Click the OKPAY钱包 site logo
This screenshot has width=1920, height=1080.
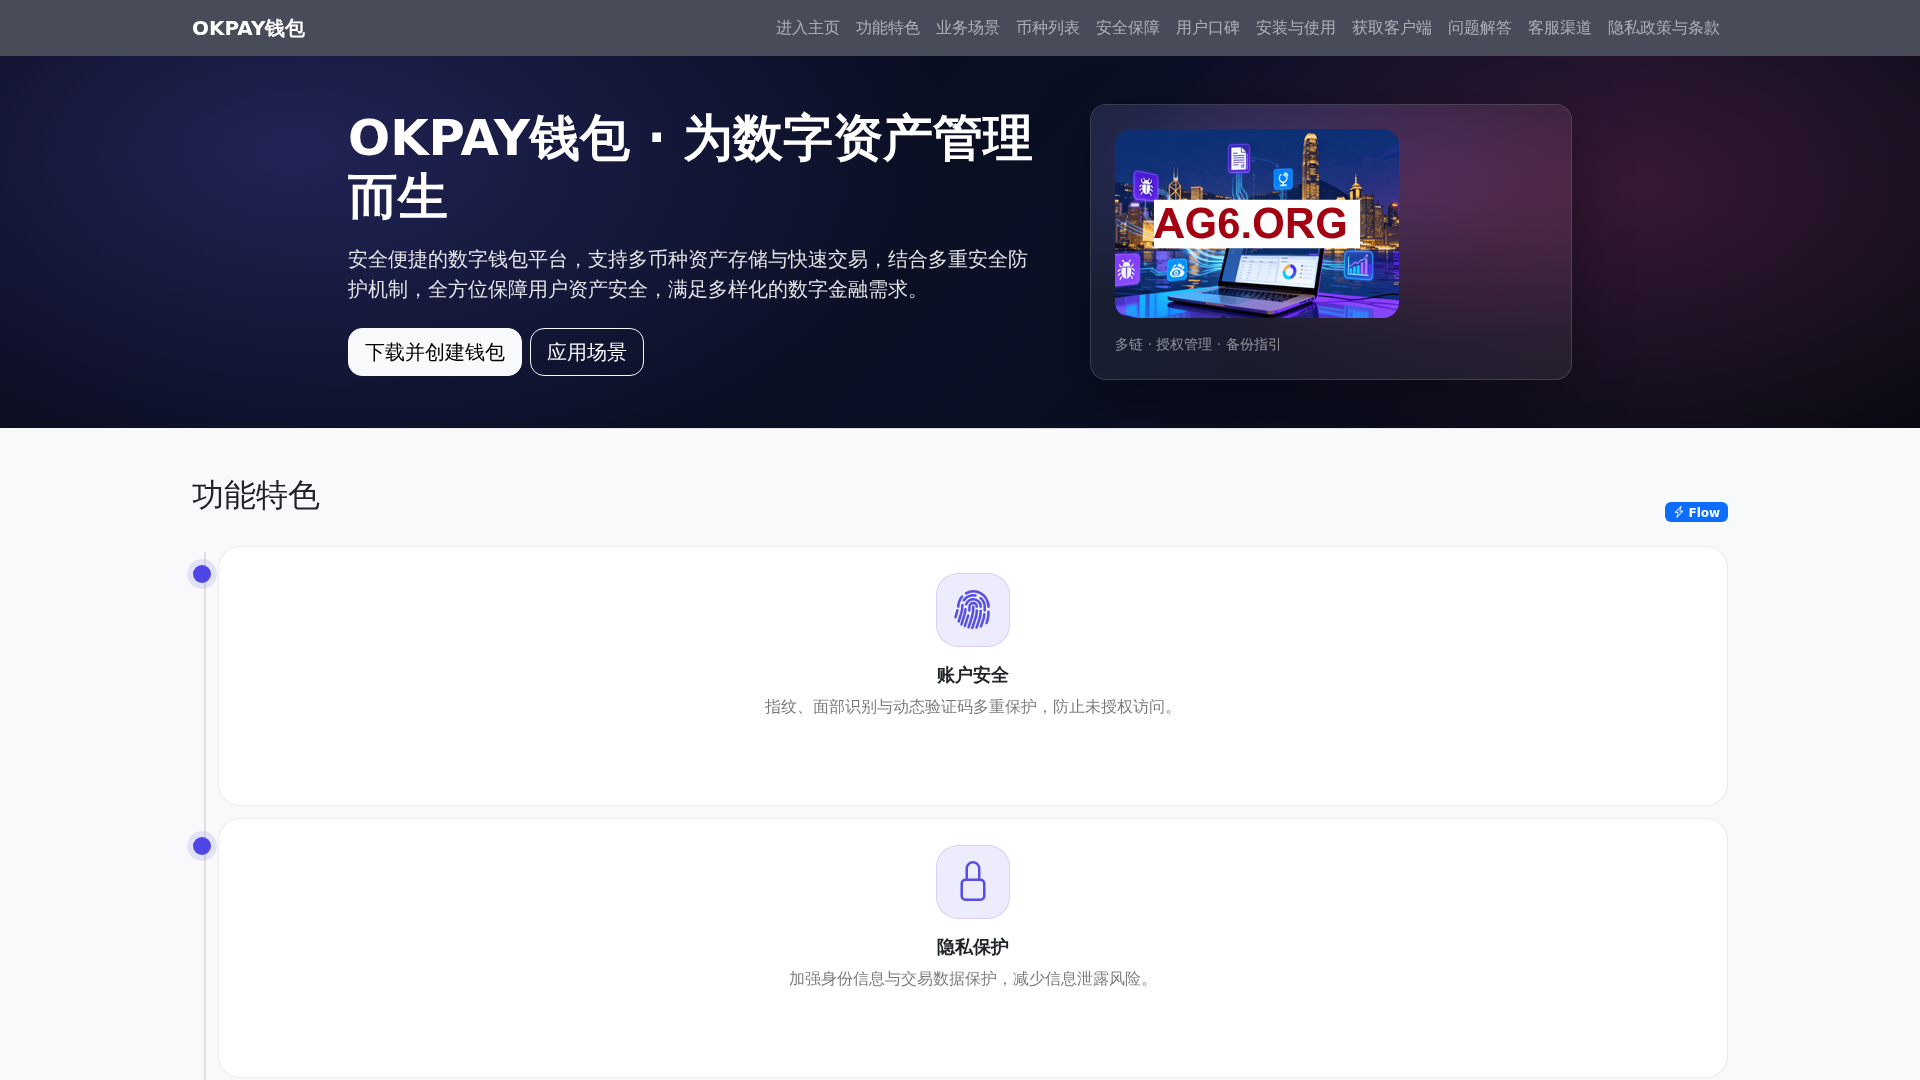(x=248, y=28)
